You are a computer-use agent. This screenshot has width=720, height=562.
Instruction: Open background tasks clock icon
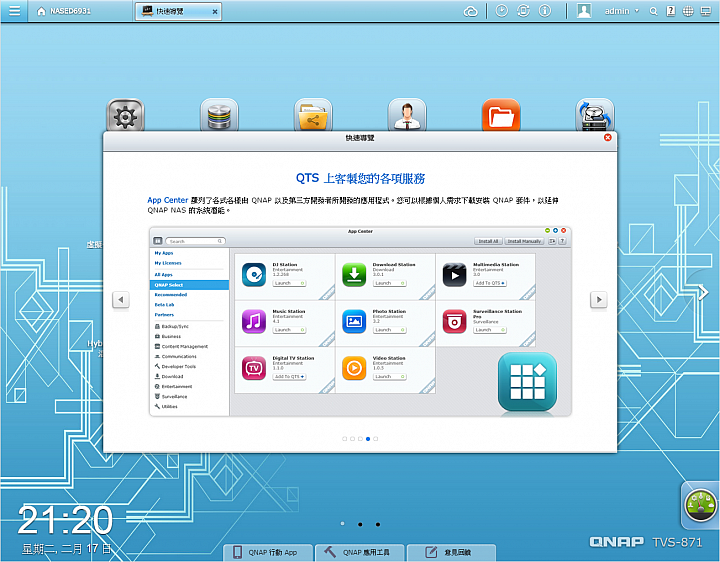501,11
